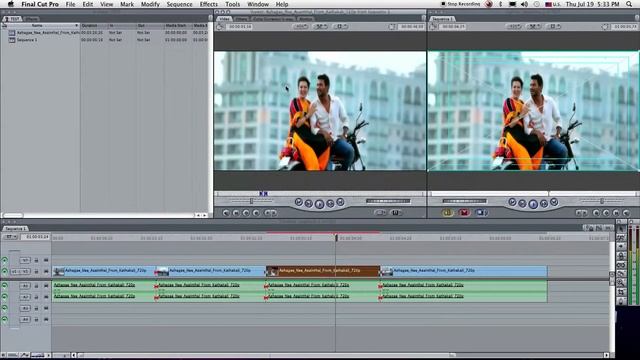
Task: Click the Viewer play button
Action: tap(319, 204)
